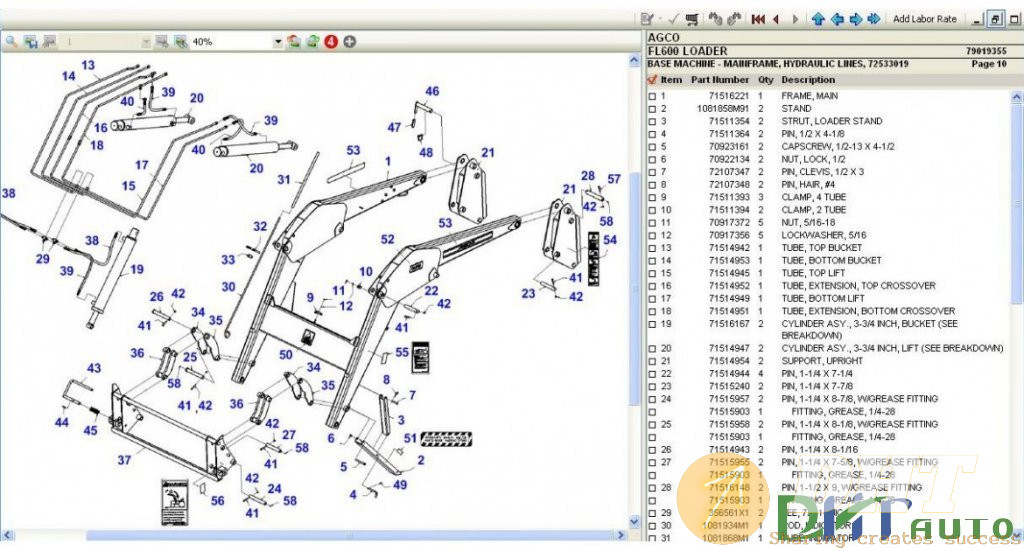The height and width of the screenshot is (551, 1024).
Task: Jump to first page using red rewind icon
Action: [x=758, y=19]
